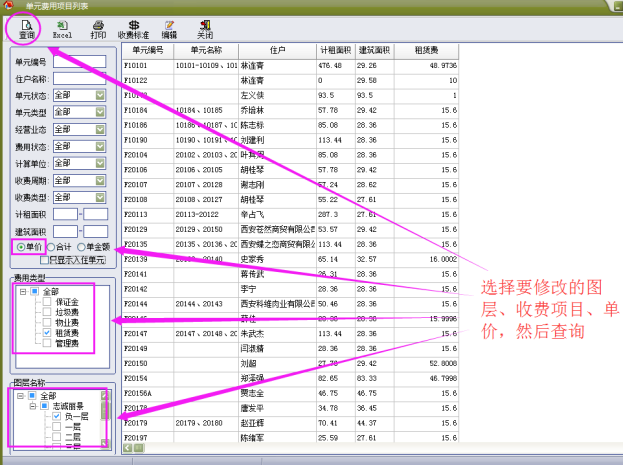Sort by the 住户 column header
This screenshot has width=624, height=466.
tap(277, 51)
